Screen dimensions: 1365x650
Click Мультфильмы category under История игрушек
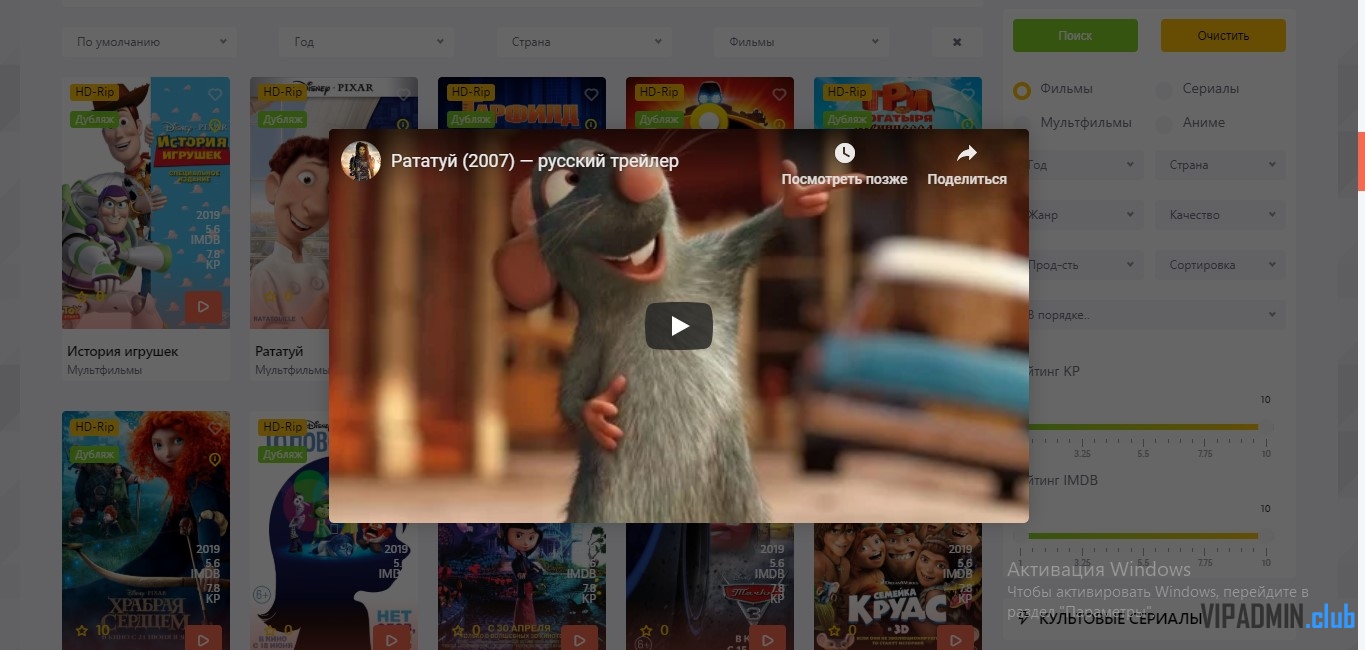click(104, 370)
